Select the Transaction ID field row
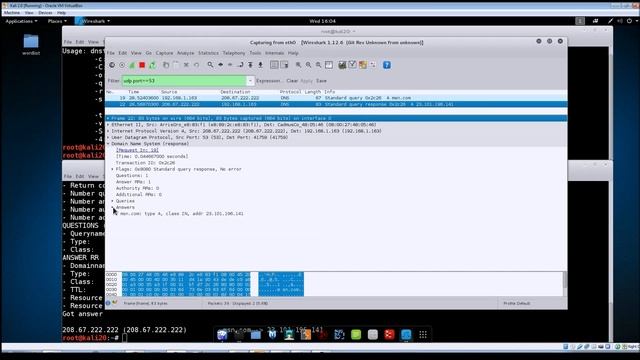 [x=145, y=163]
